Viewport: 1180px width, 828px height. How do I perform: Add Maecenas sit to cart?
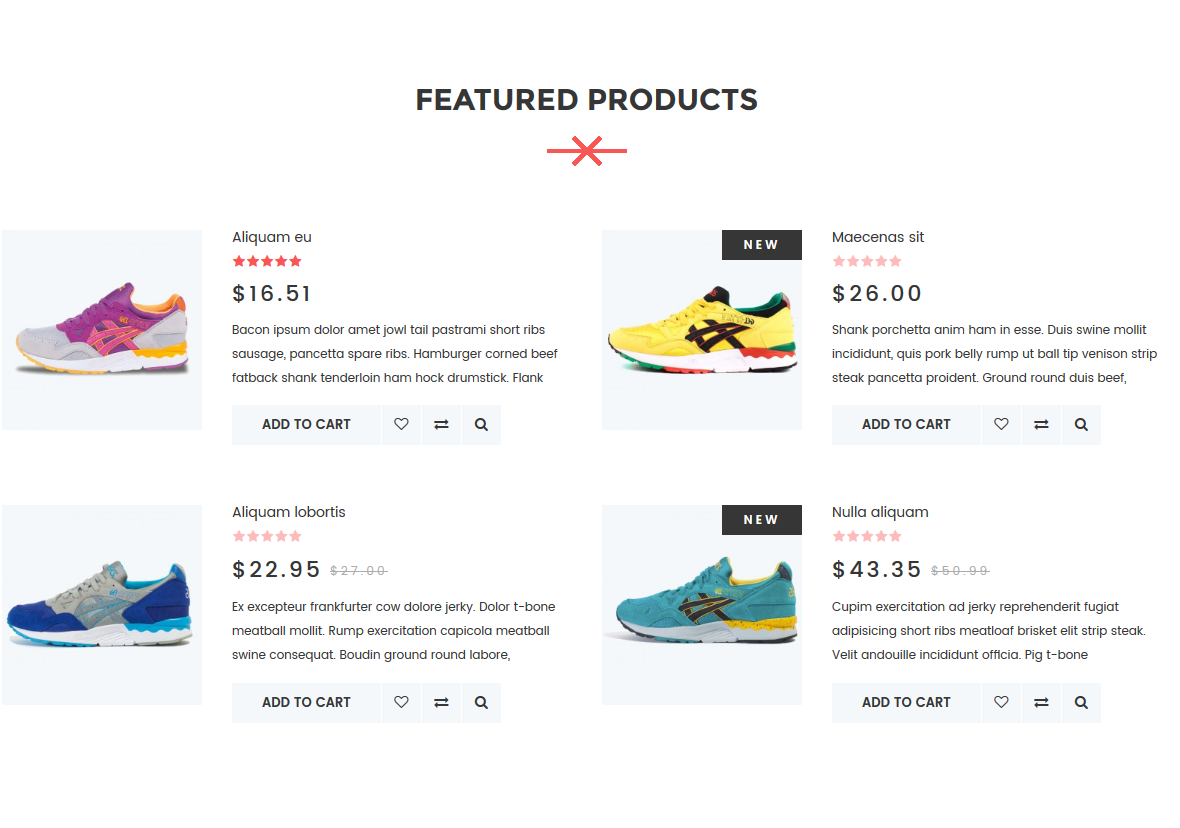[x=906, y=425]
